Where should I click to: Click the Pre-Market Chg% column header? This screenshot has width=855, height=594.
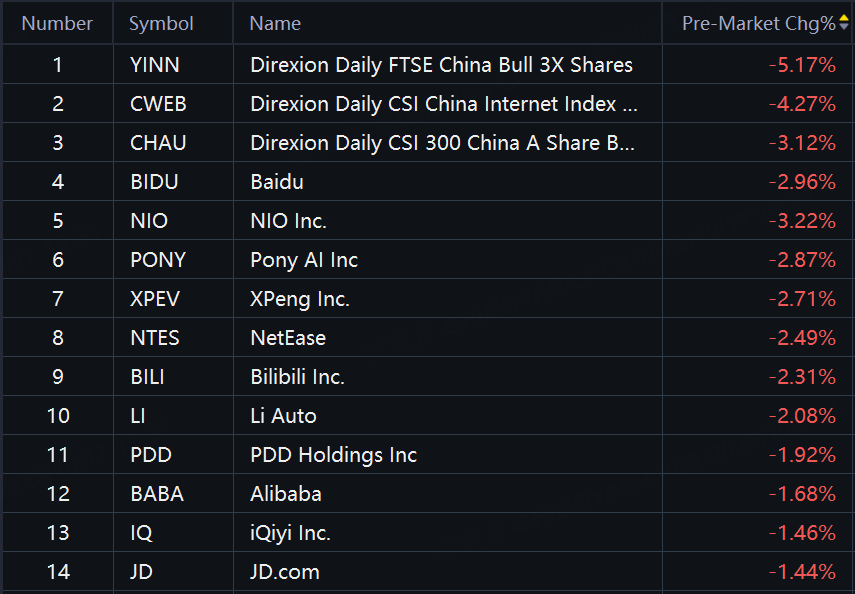[758, 23]
